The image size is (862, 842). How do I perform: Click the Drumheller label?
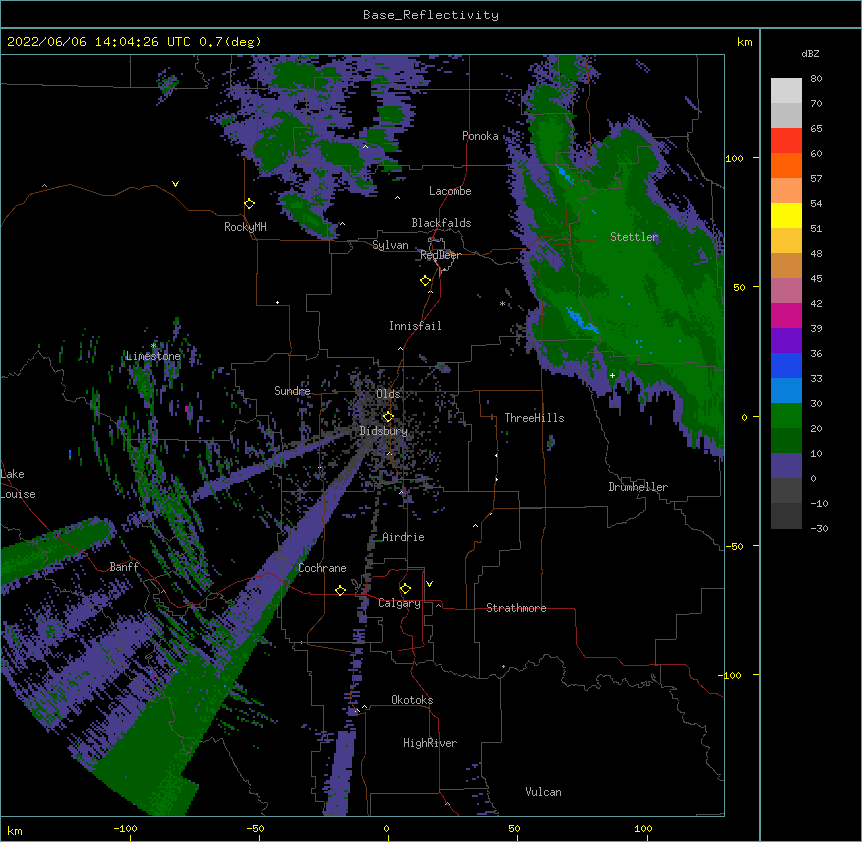coord(638,487)
